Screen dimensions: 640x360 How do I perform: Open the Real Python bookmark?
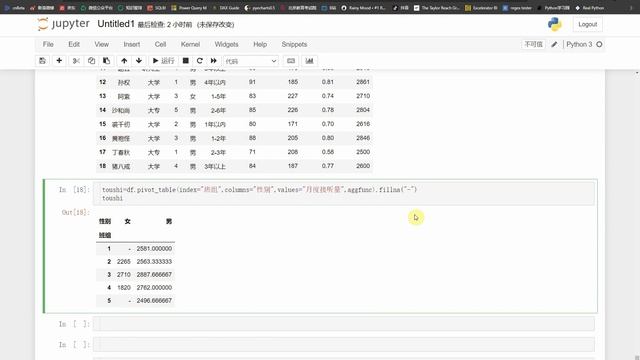coord(590,8)
